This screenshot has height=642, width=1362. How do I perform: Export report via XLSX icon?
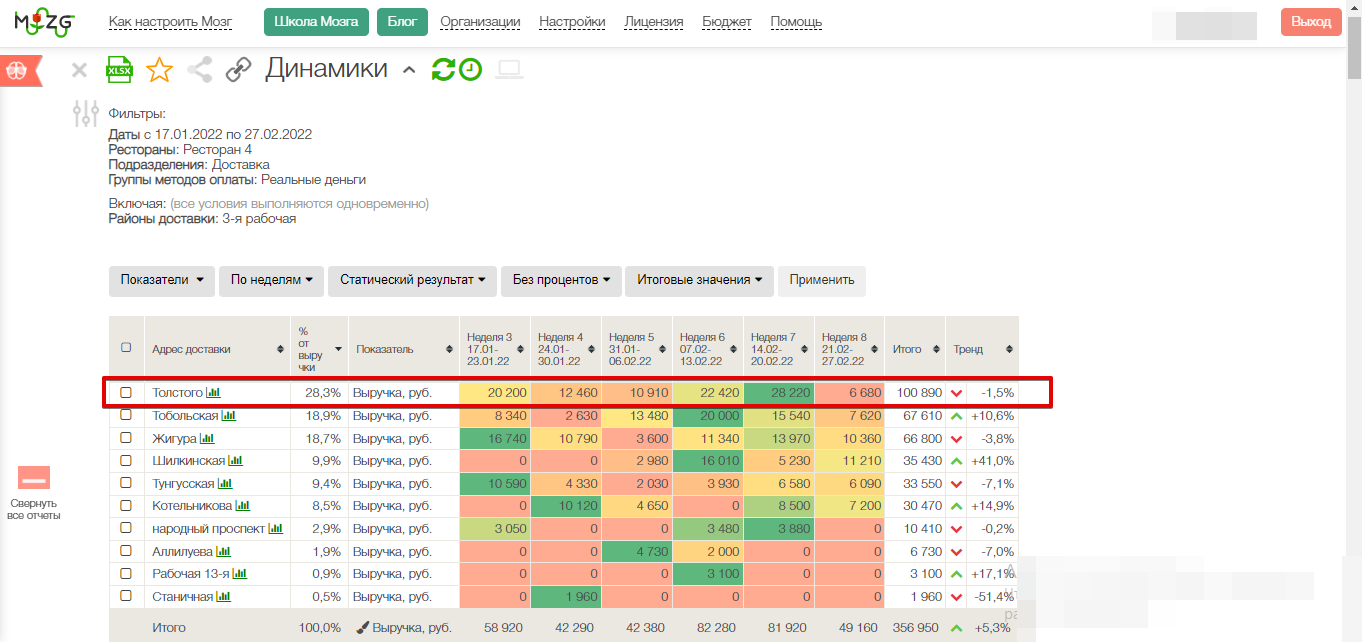pos(120,70)
